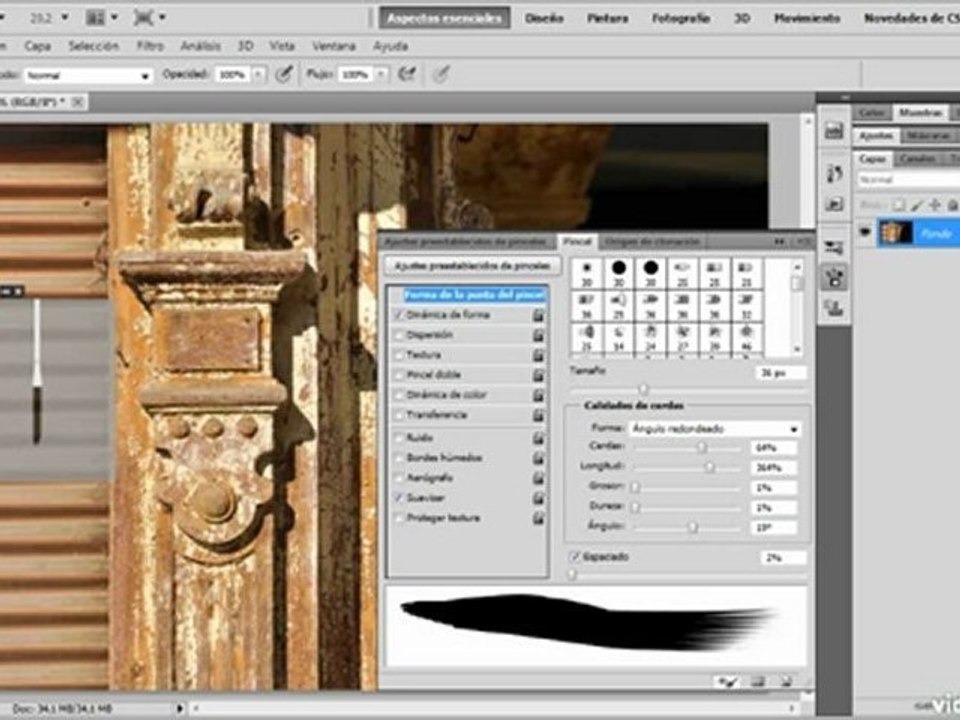Open the Arrange Documents icon
Viewport: 960px width, 720px height.
[96, 18]
